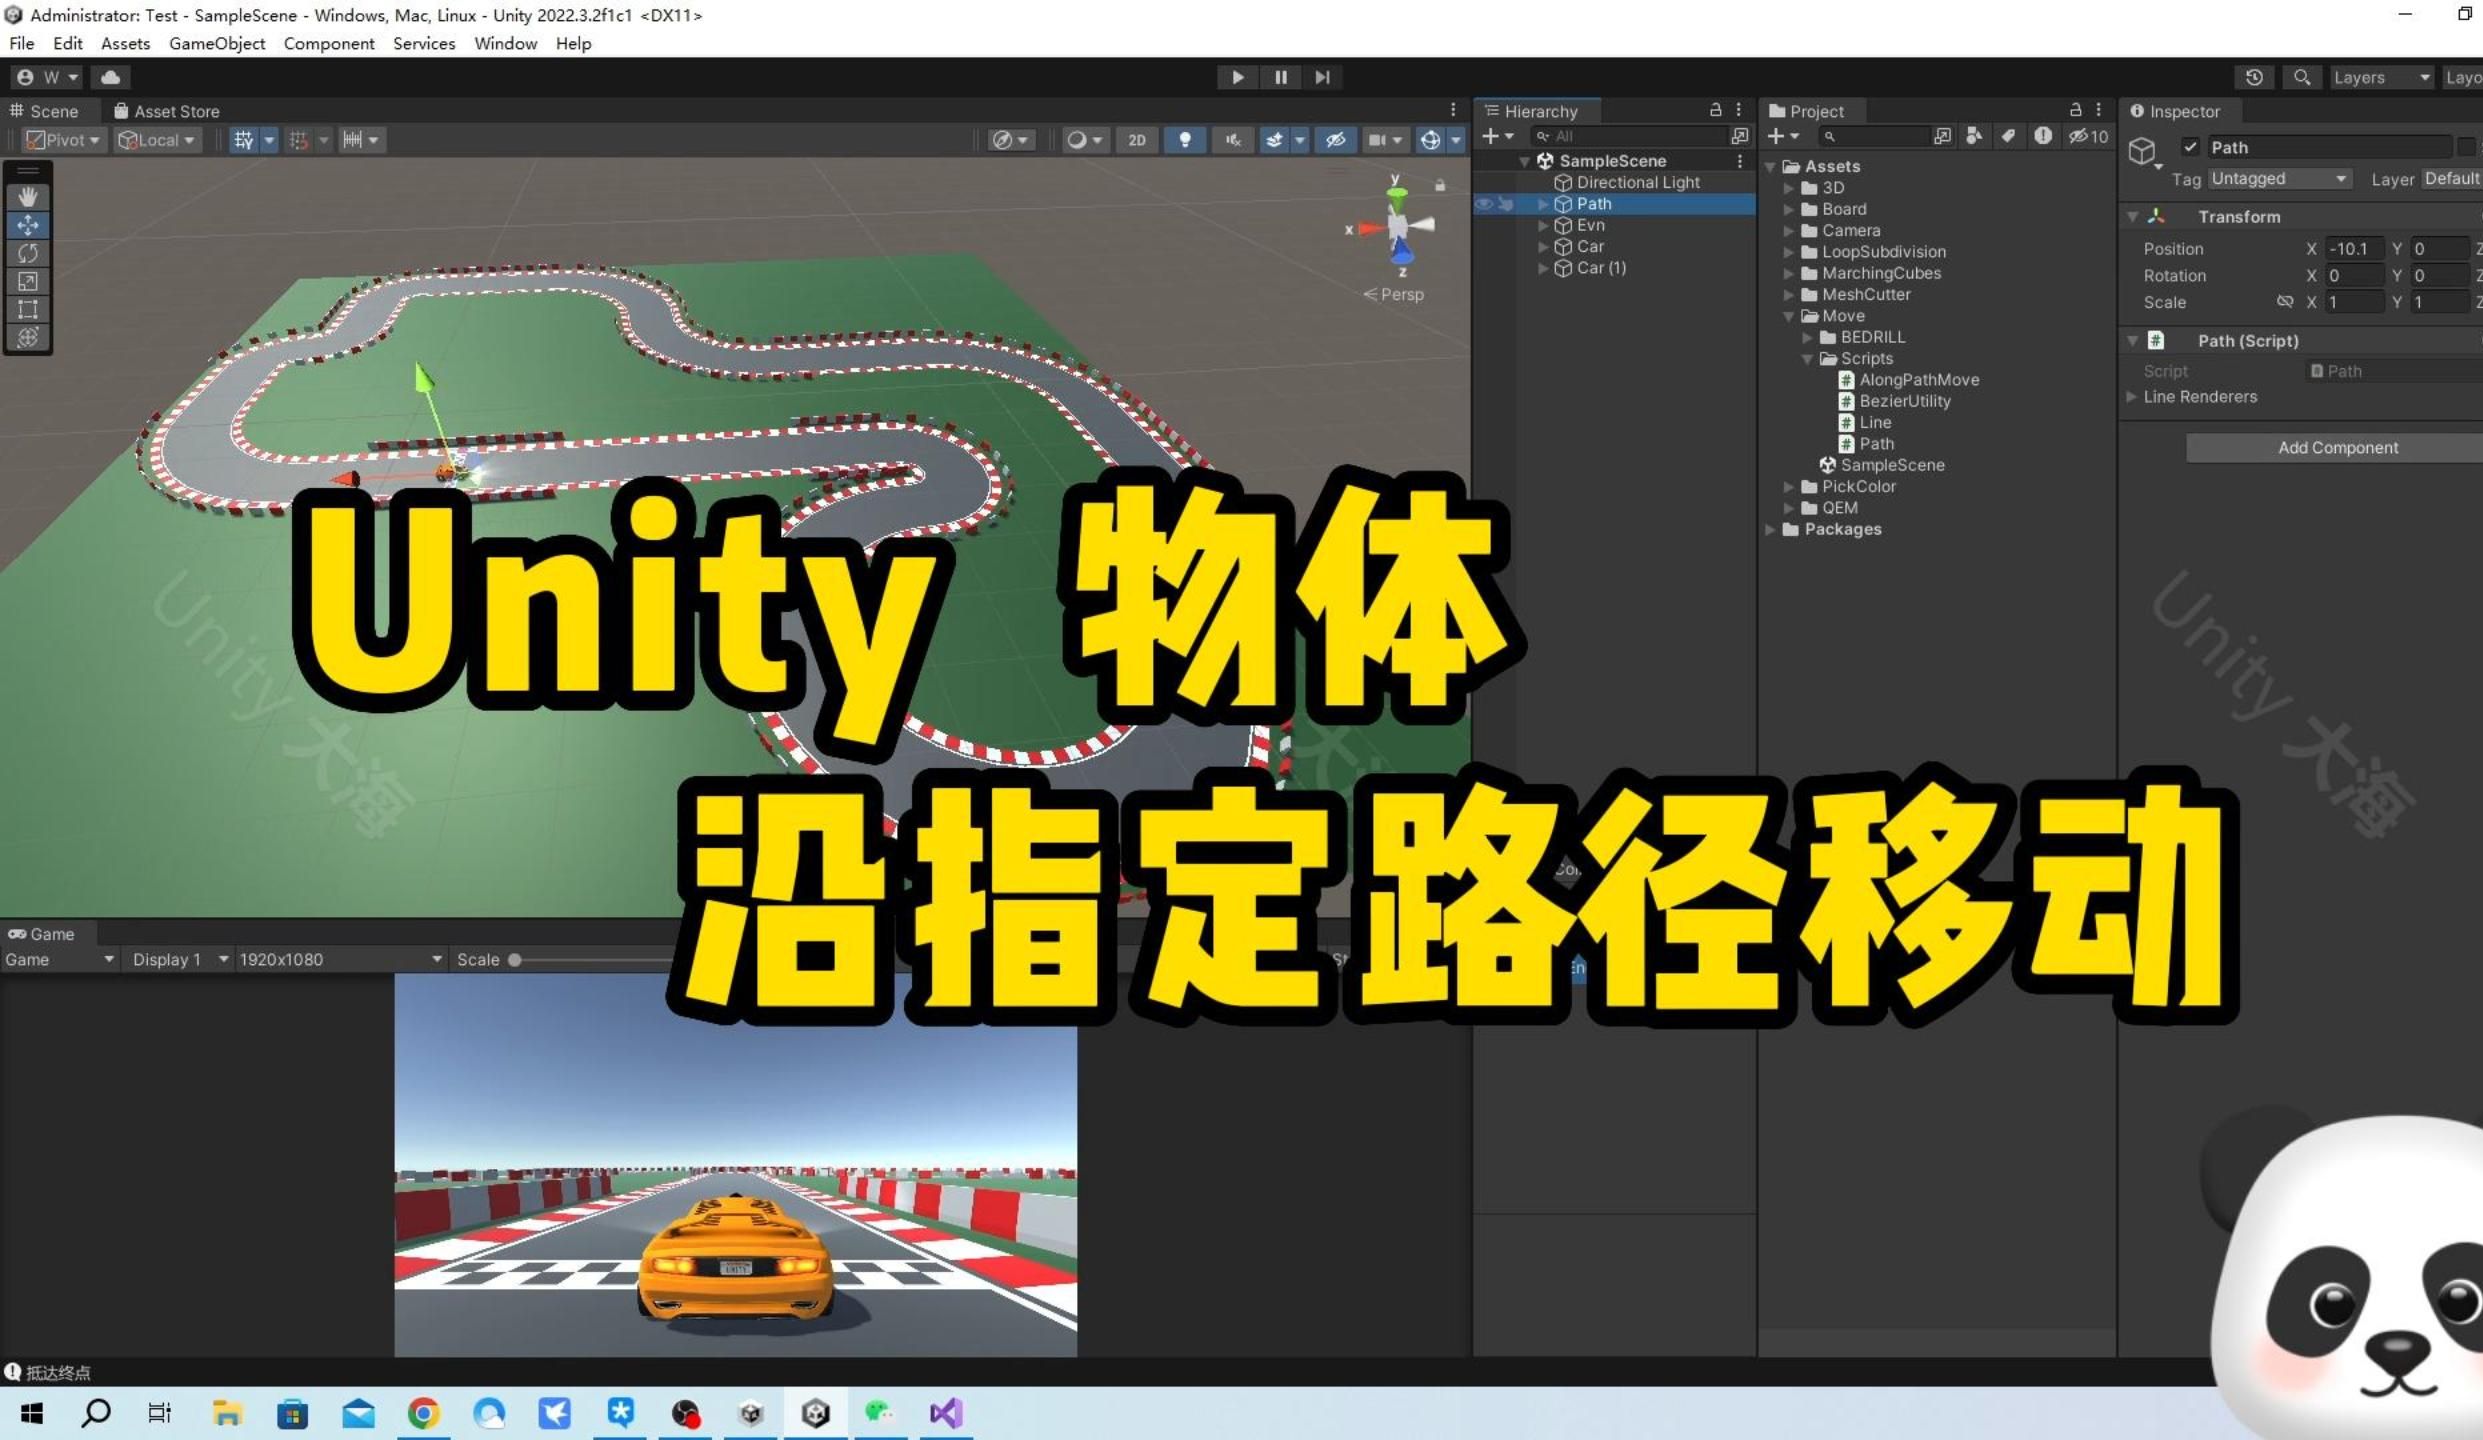Image resolution: width=2483 pixels, height=1440 pixels.
Task: Toggle 2D view in the Scene toolbar
Action: point(1136,140)
